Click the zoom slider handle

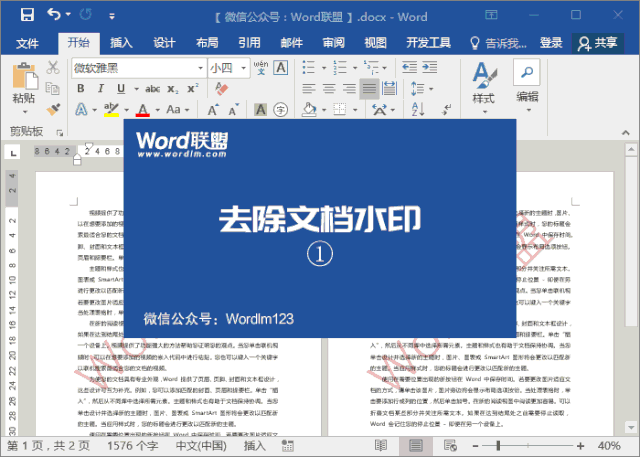498,445
